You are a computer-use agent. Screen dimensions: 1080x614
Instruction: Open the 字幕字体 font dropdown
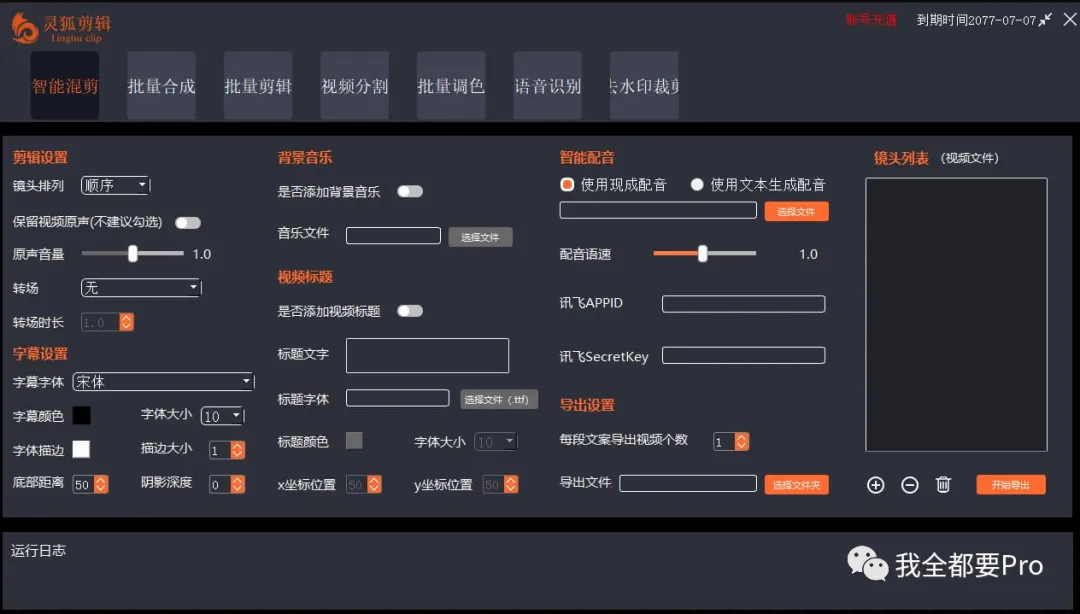click(163, 382)
